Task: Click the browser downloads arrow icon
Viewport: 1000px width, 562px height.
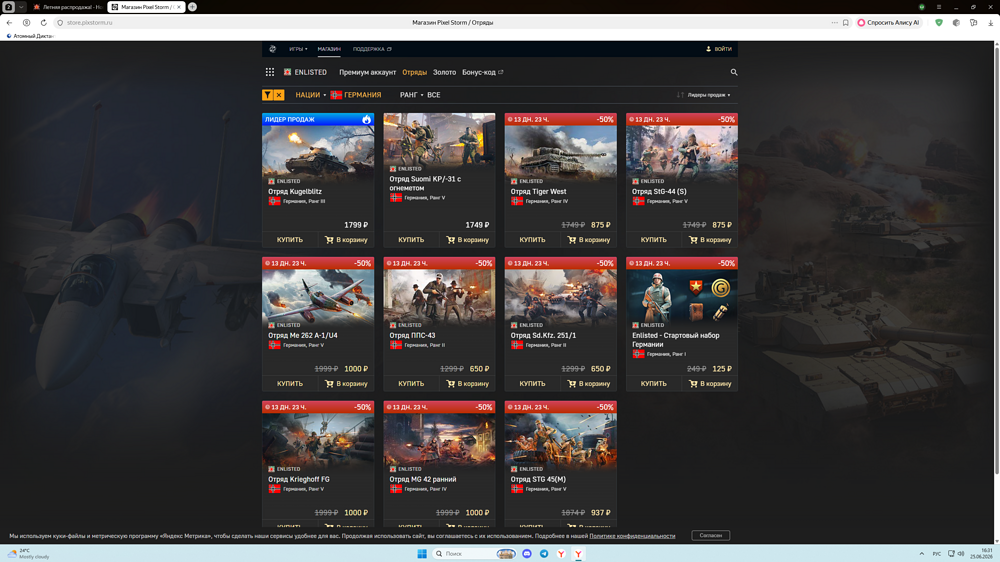Action: [990, 22]
